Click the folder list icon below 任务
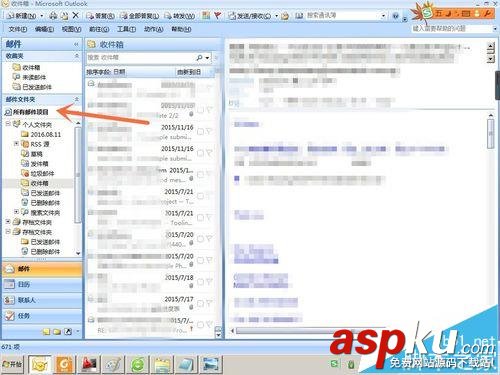The height and width of the screenshot is (375, 500). pyautogui.click(x=57, y=332)
